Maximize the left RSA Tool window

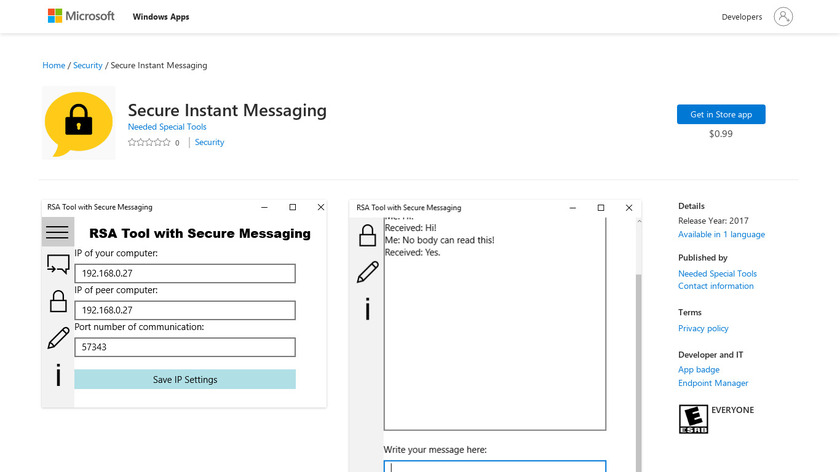point(292,207)
